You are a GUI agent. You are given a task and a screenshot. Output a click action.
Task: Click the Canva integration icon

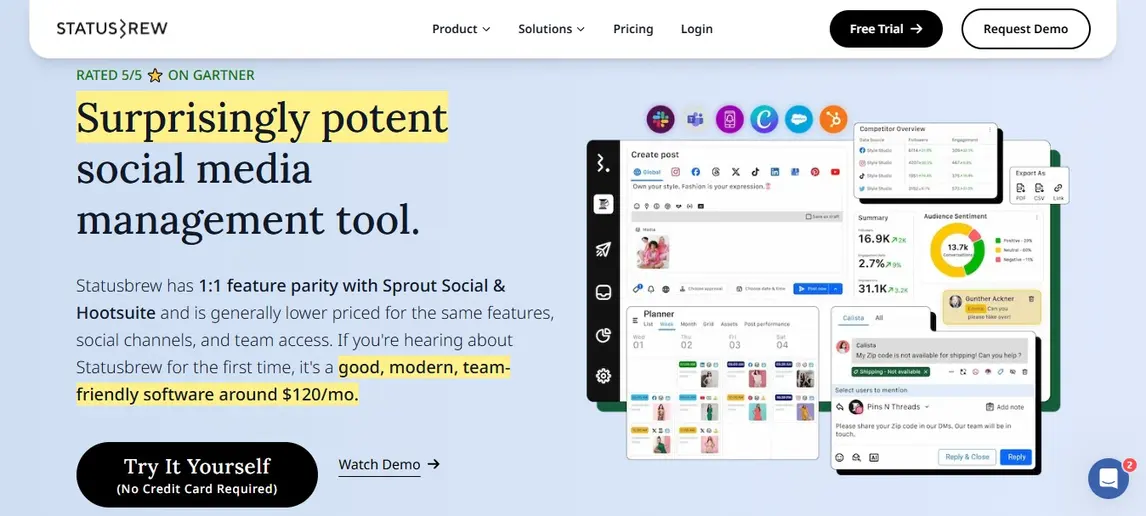764,120
